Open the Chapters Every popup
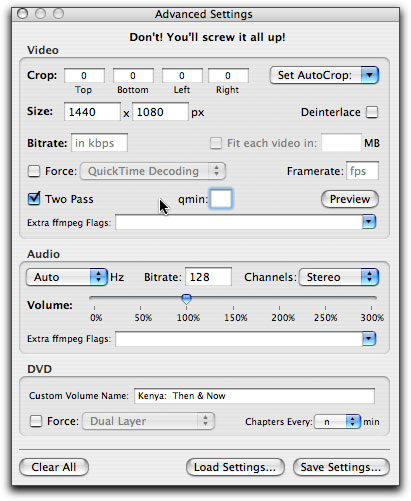This screenshot has height=501, width=411. tap(338, 422)
